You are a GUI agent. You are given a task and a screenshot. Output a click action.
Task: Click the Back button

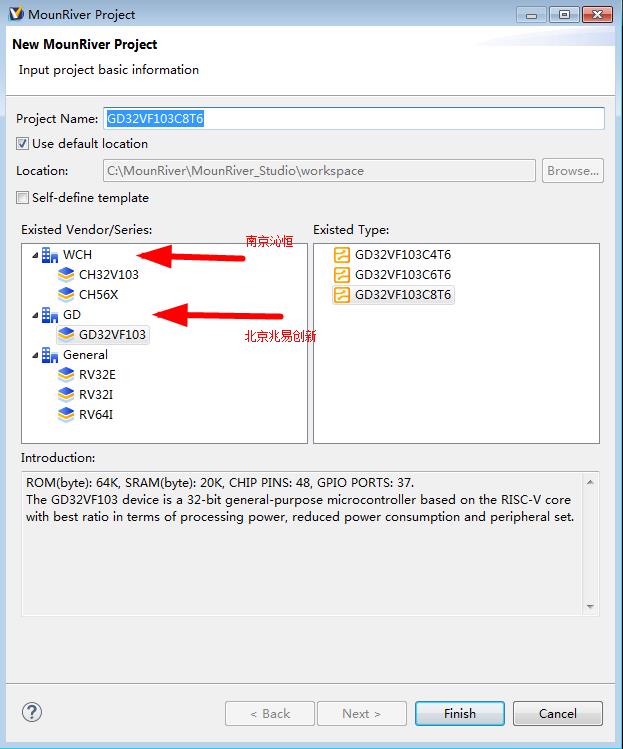tap(270, 714)
